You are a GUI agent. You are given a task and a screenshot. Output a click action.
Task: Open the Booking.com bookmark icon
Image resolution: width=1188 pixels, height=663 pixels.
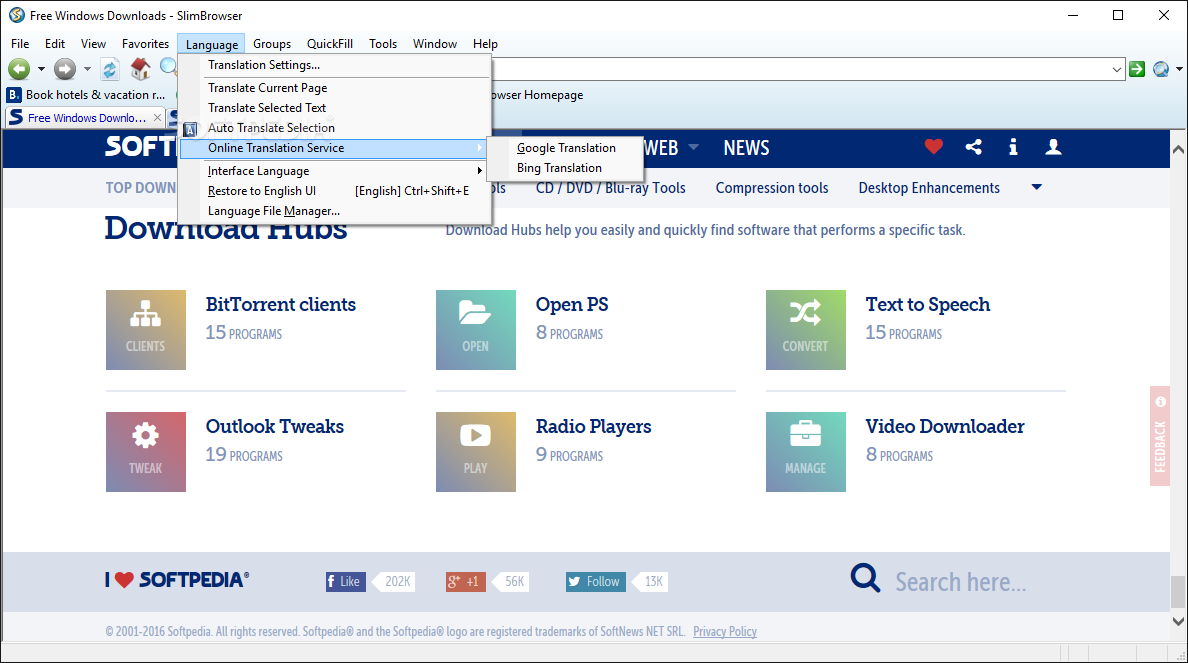pyautogui.click(x=14, y=95)
